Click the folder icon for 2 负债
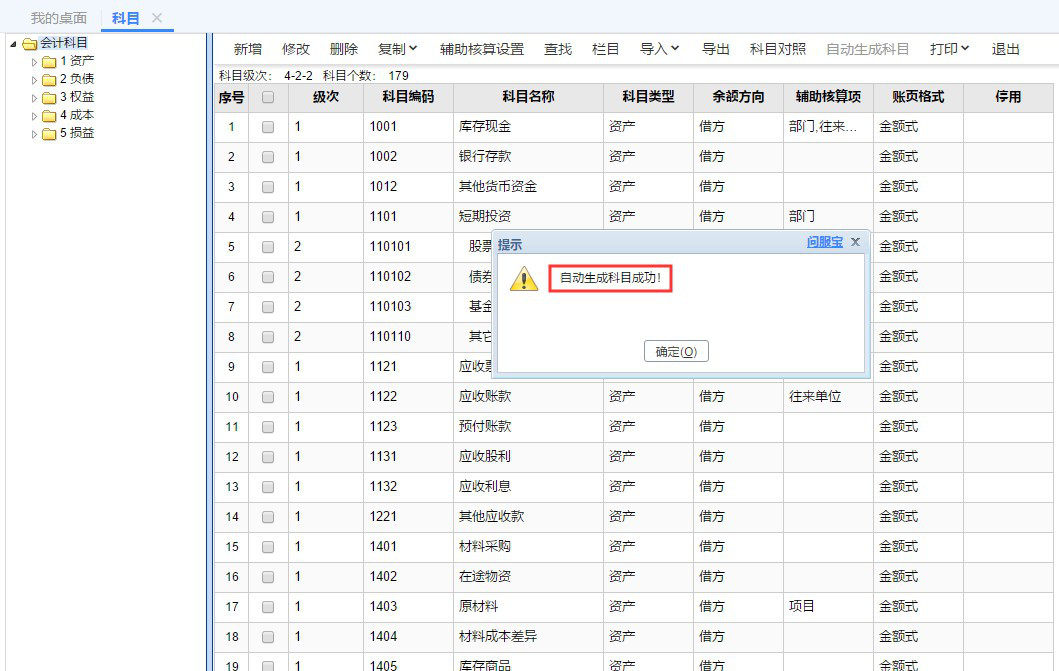Viewport: 1059px width, 671px height. tap(49, 80)
